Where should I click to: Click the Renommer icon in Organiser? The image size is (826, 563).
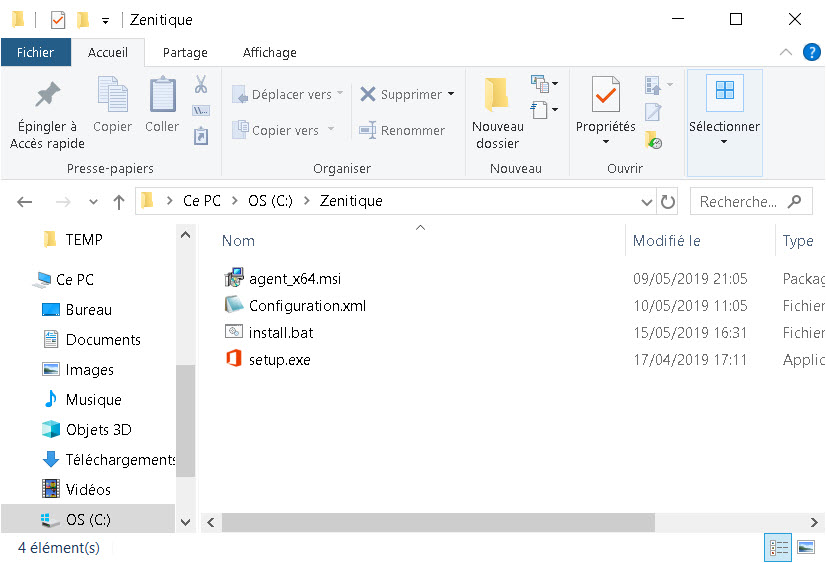pyautogui.click(x=366, y=130)
